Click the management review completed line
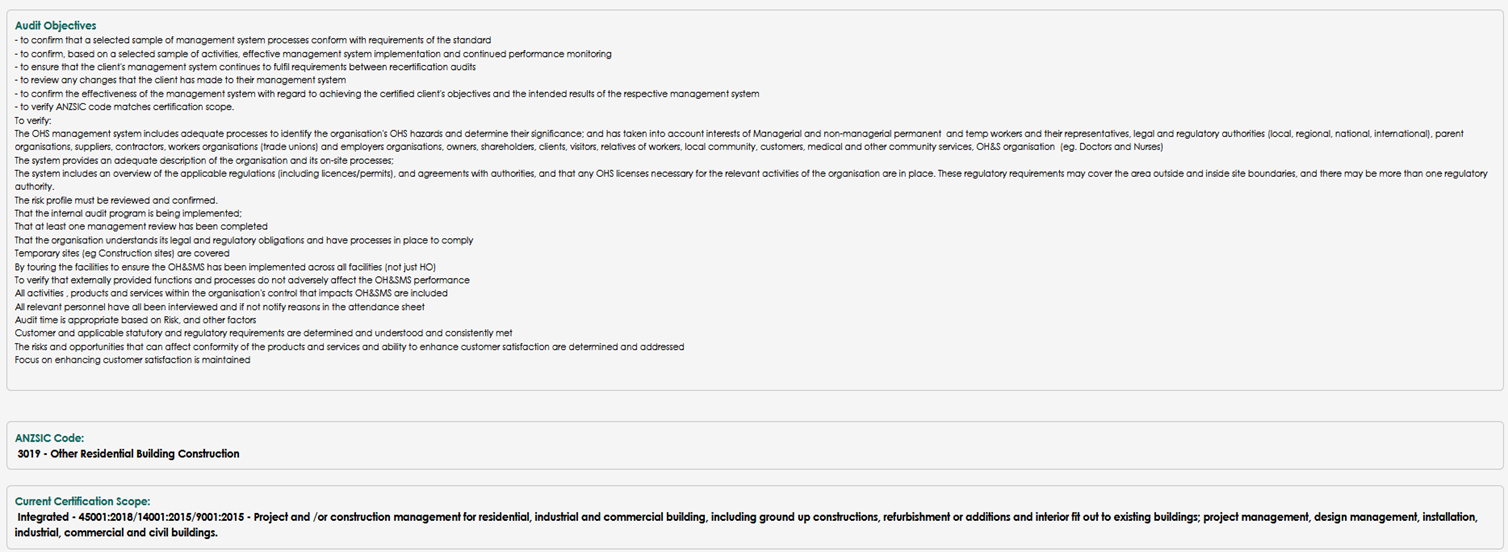This screenshot has width=1508, height=552. click(141, 227)
